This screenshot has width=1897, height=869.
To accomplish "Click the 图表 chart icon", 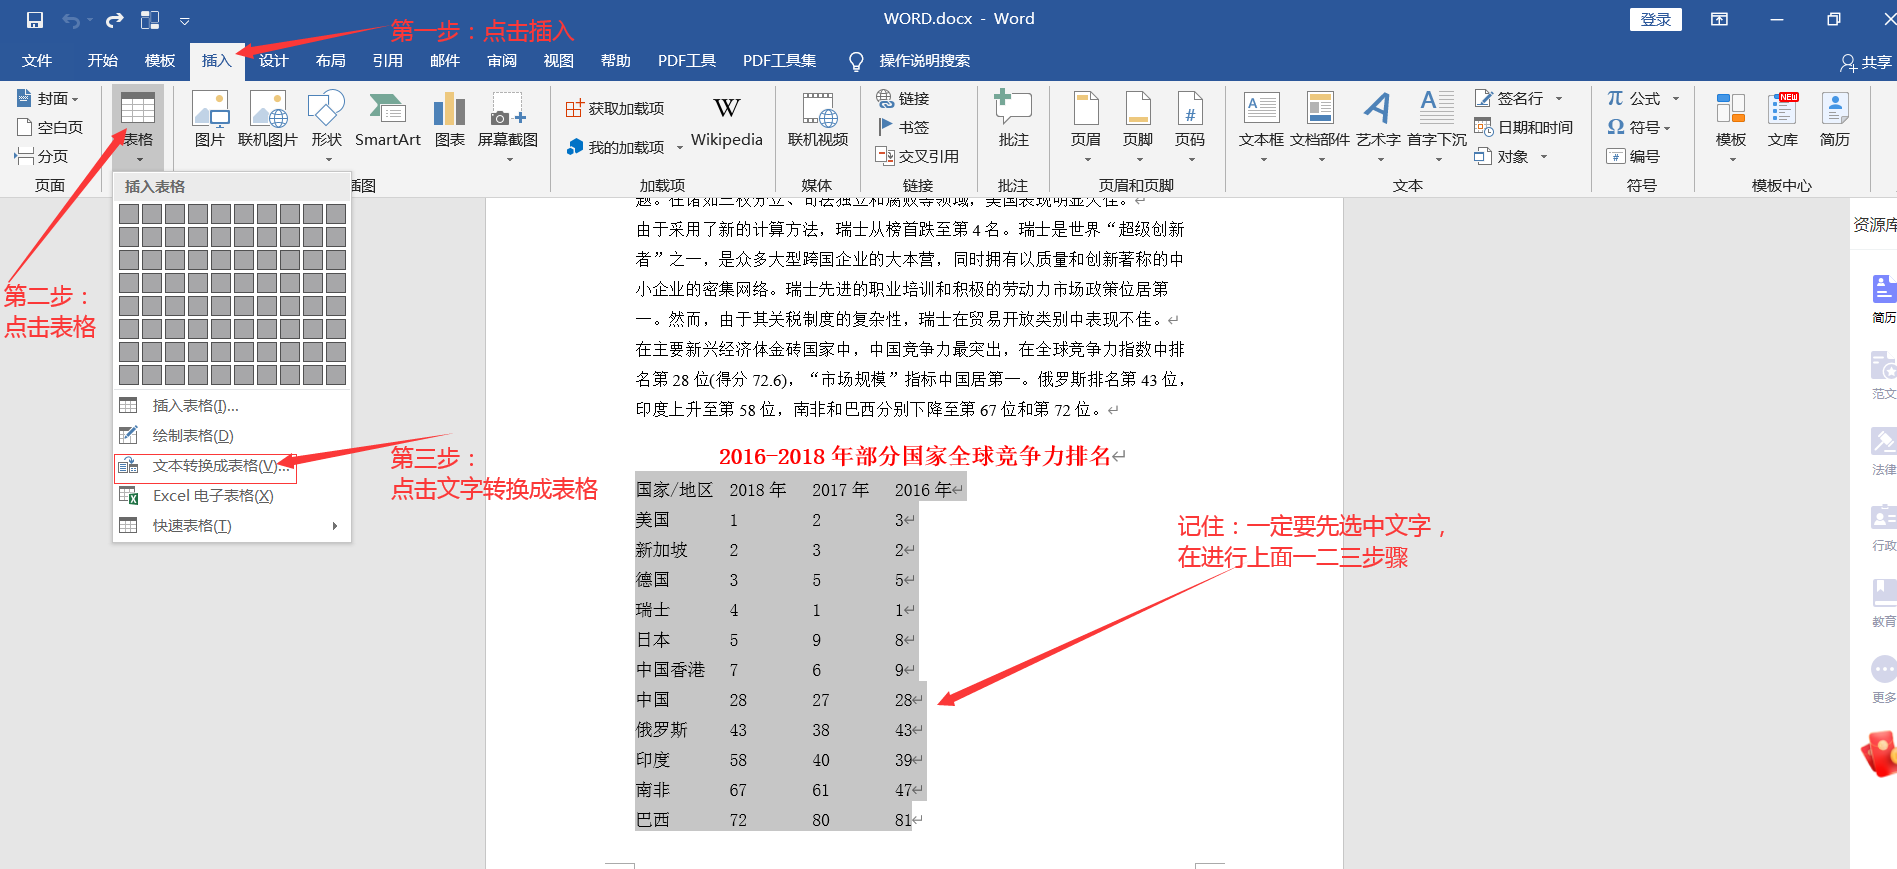I will (x=450, y=119).
